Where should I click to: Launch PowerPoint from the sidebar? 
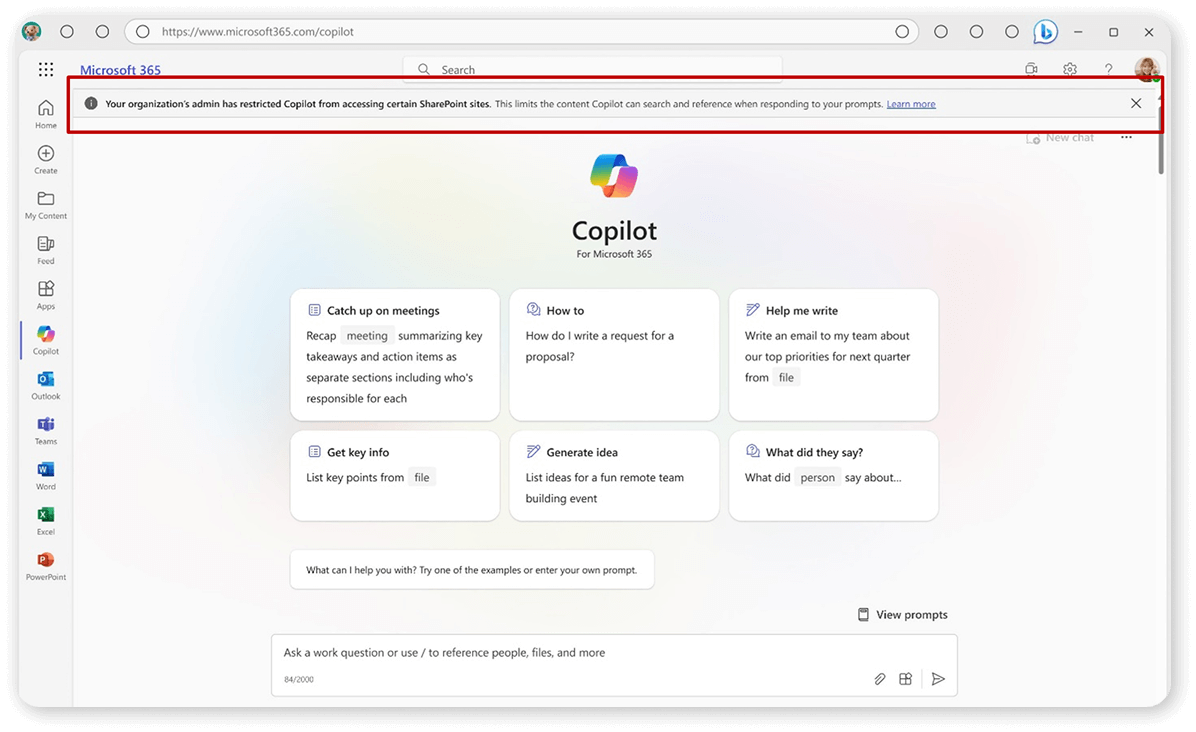coord(46,566)
